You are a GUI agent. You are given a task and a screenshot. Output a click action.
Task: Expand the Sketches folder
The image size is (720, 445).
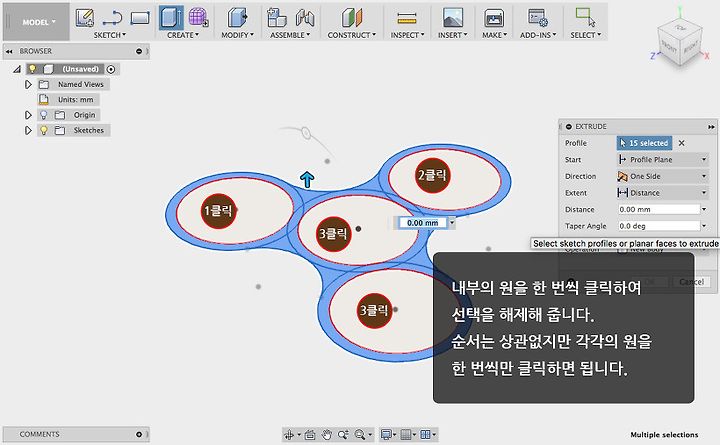(28, 130)
